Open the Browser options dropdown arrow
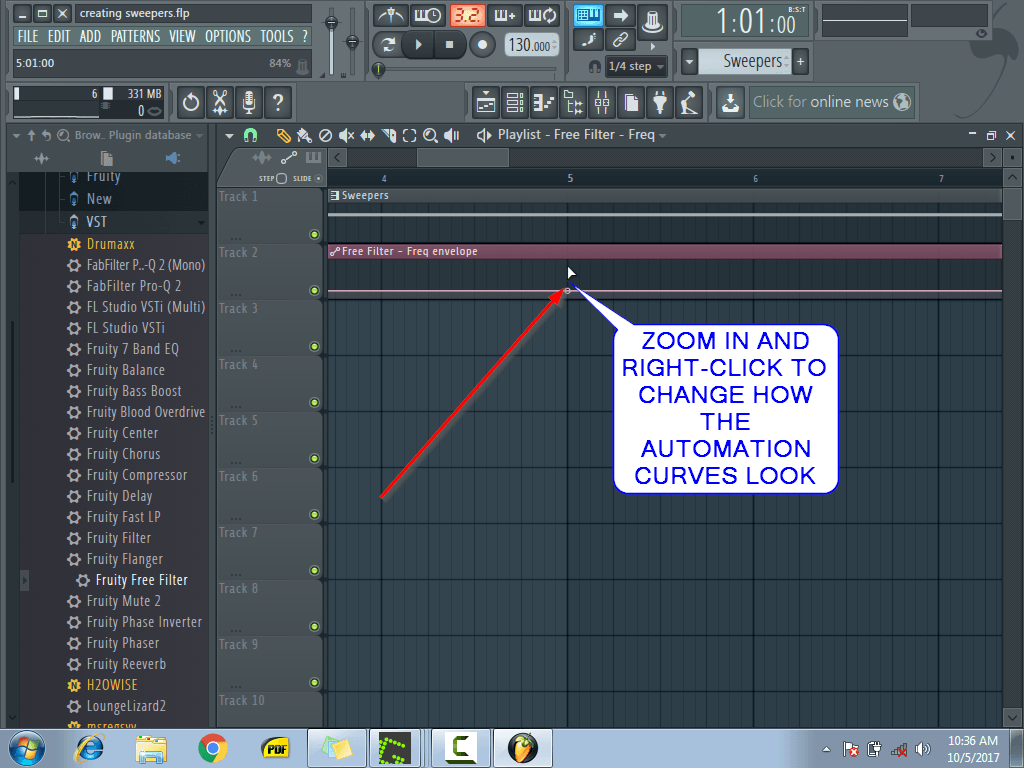The height and width of the screenshot is (768, 1024). coord(17,136)
